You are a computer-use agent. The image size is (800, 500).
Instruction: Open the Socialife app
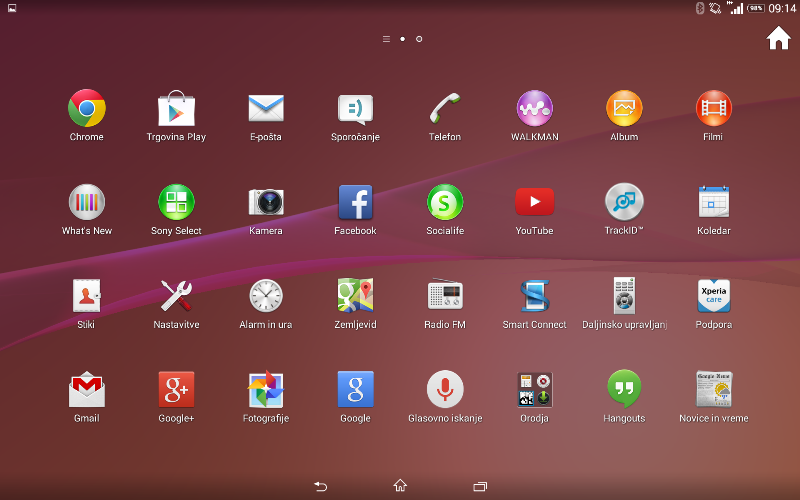(445, 202)
